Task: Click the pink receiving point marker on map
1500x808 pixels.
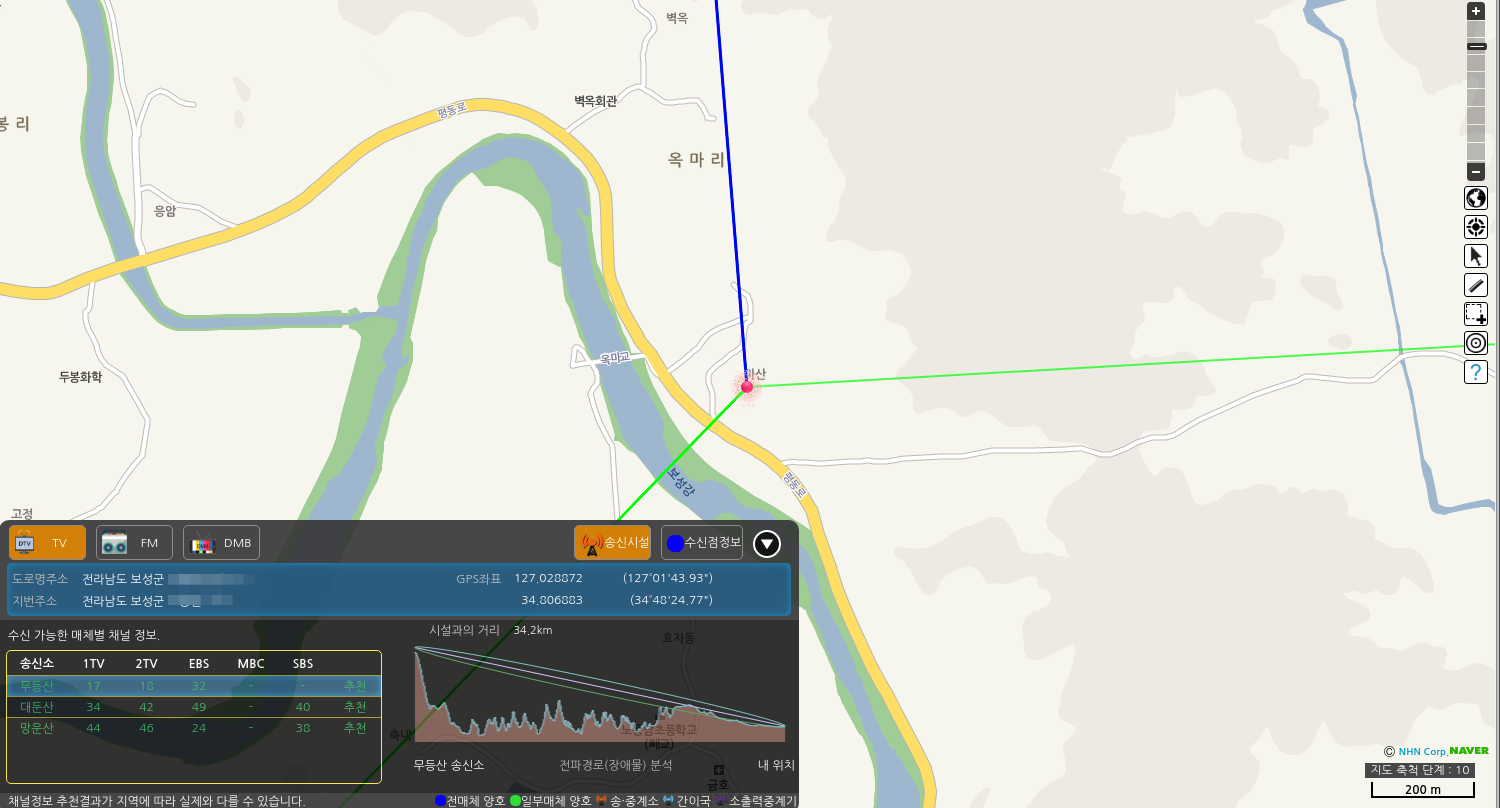Action: tap(747, 386)
